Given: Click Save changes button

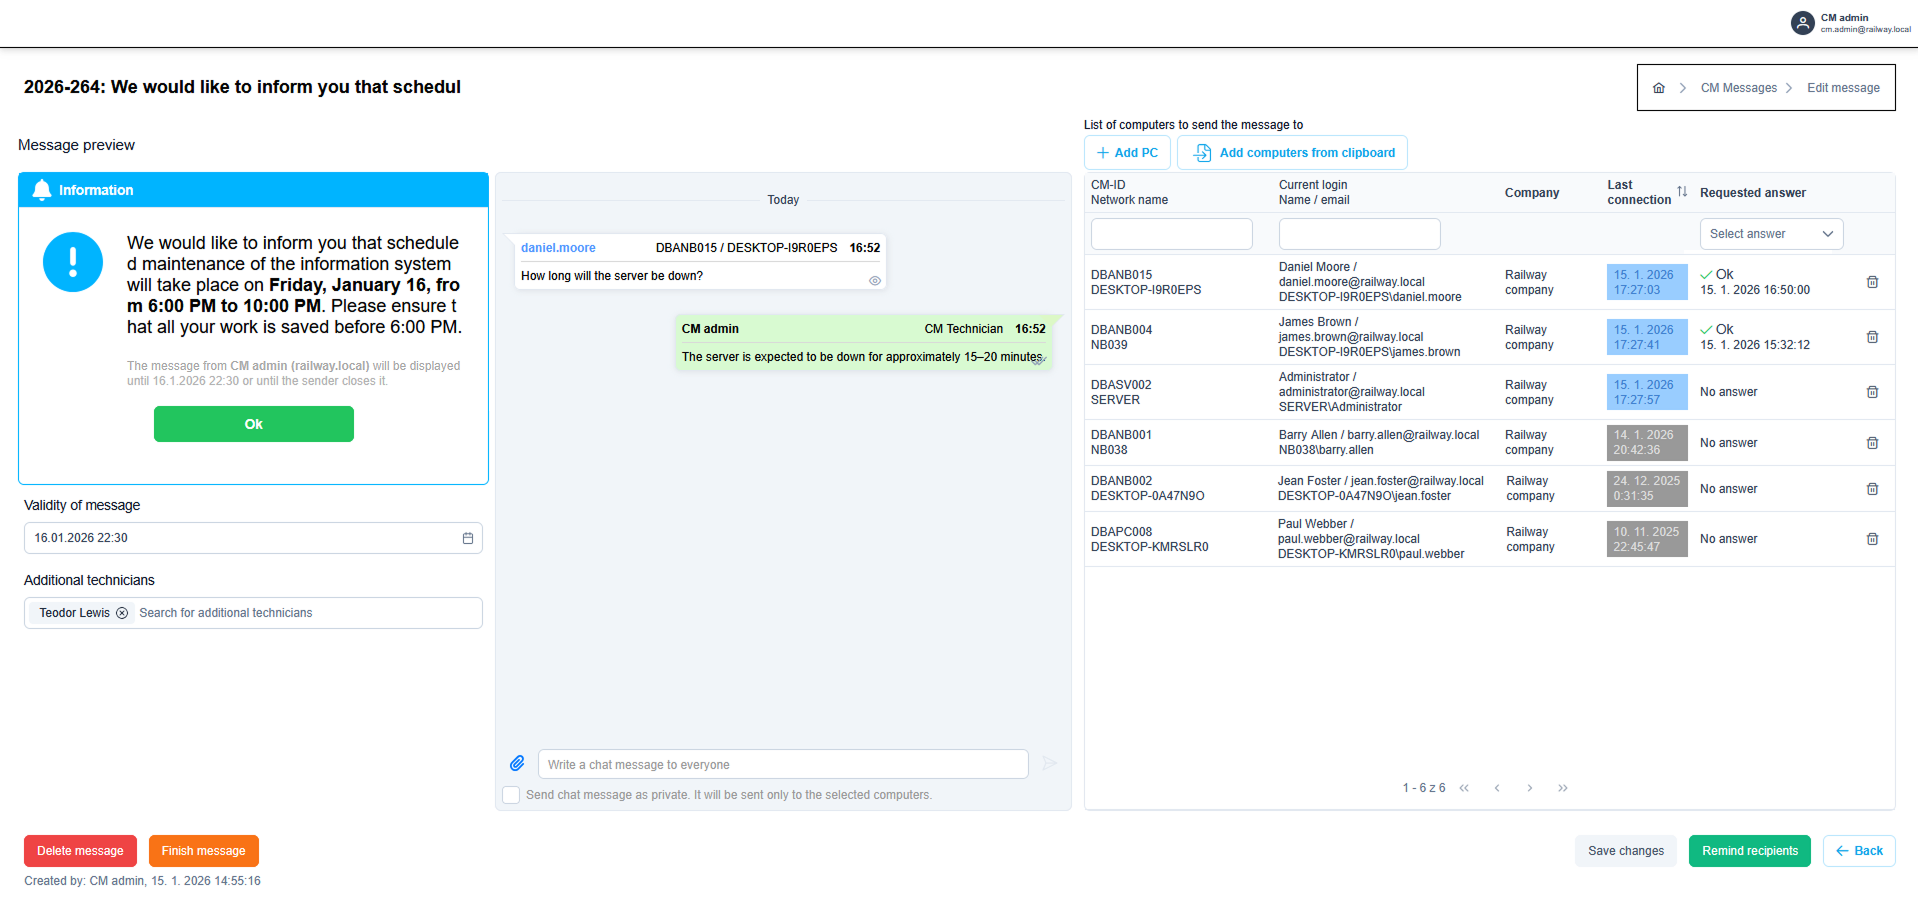Looking at the screenshot, I should point(1626,851).
